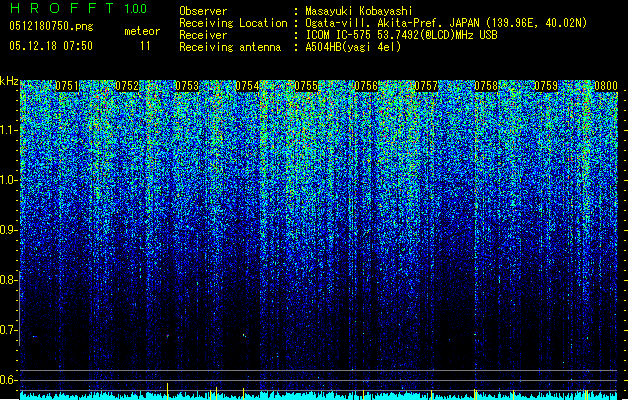The width and height of the screenshot is (629, 400).
Task: Click the date stamp 05.12.18 07:50
Action: (51, 46)
